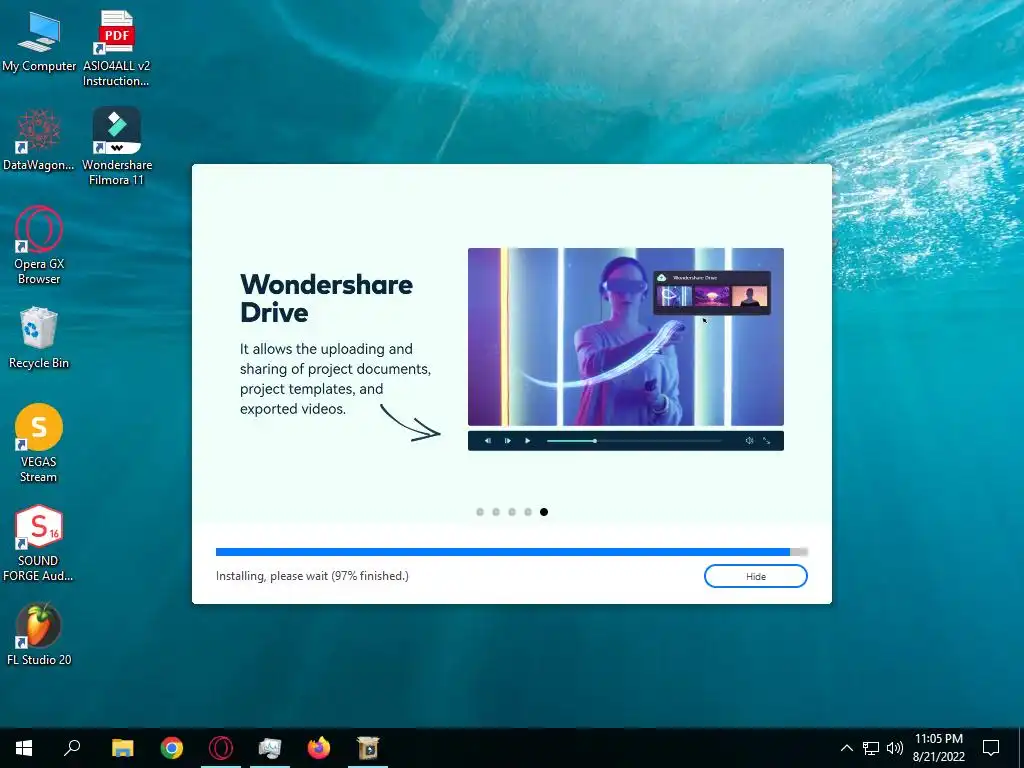
Task: Open the My Computer desktop icon
Action: (39, 42)
